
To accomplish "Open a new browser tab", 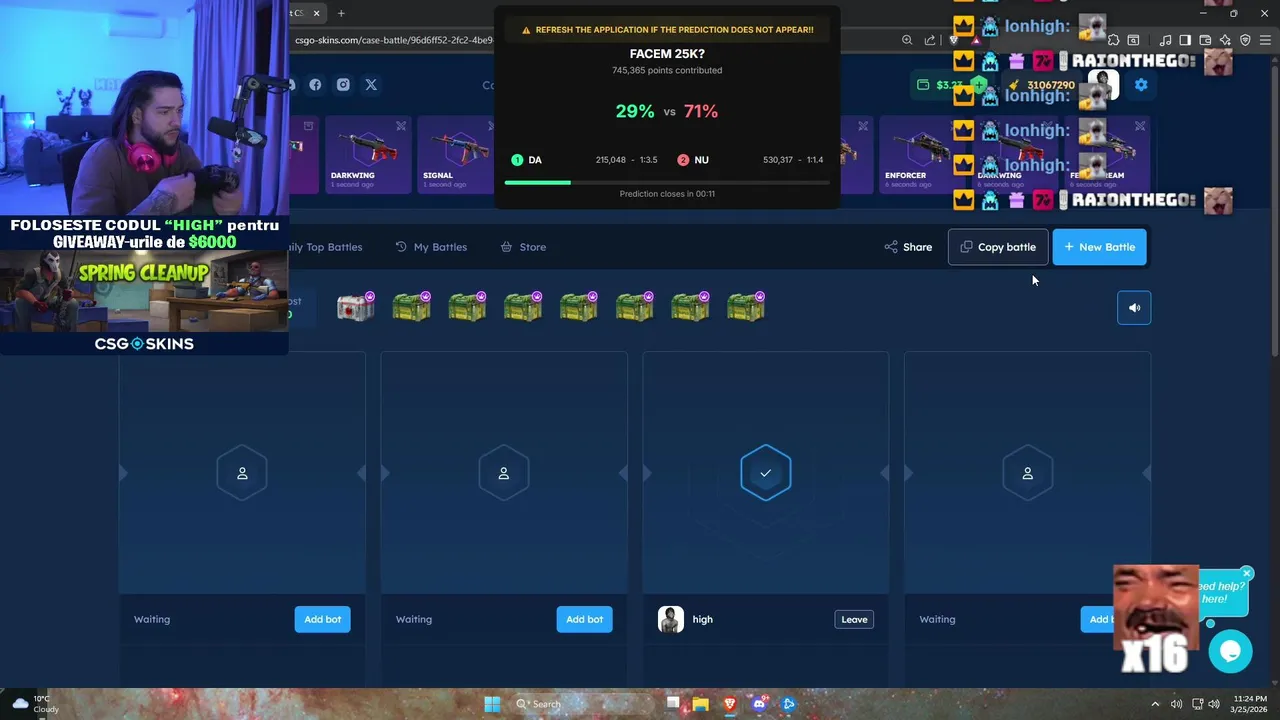I will click(341, 13).
